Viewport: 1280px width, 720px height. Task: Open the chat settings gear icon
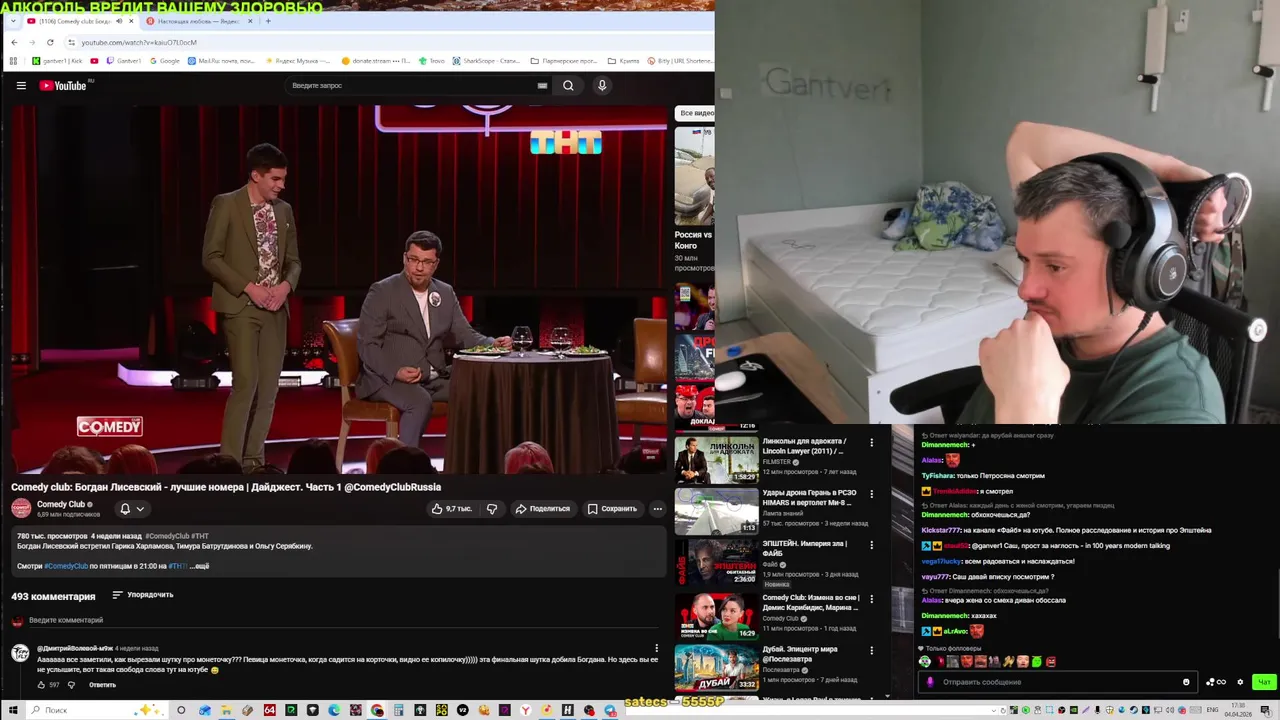click(1240, 682)
